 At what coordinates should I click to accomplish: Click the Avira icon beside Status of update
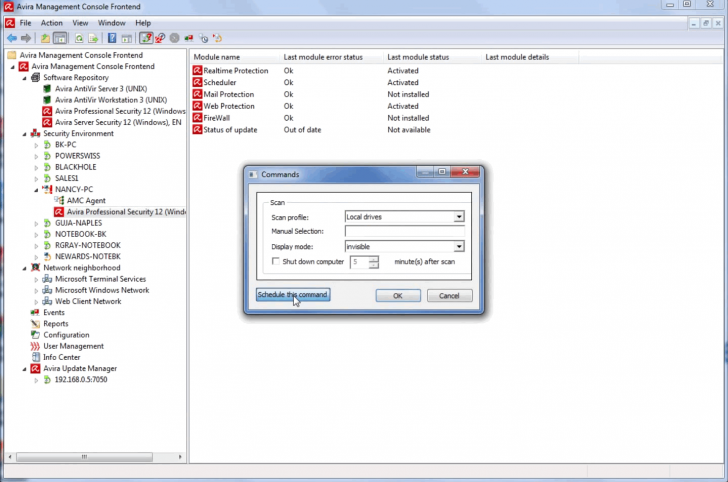[197, 130]
